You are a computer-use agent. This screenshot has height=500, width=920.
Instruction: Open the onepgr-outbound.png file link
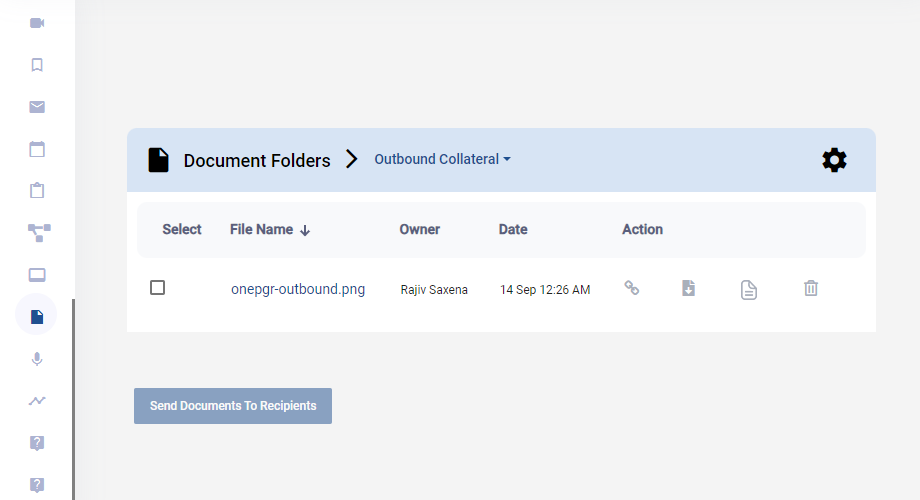(298, 289)
